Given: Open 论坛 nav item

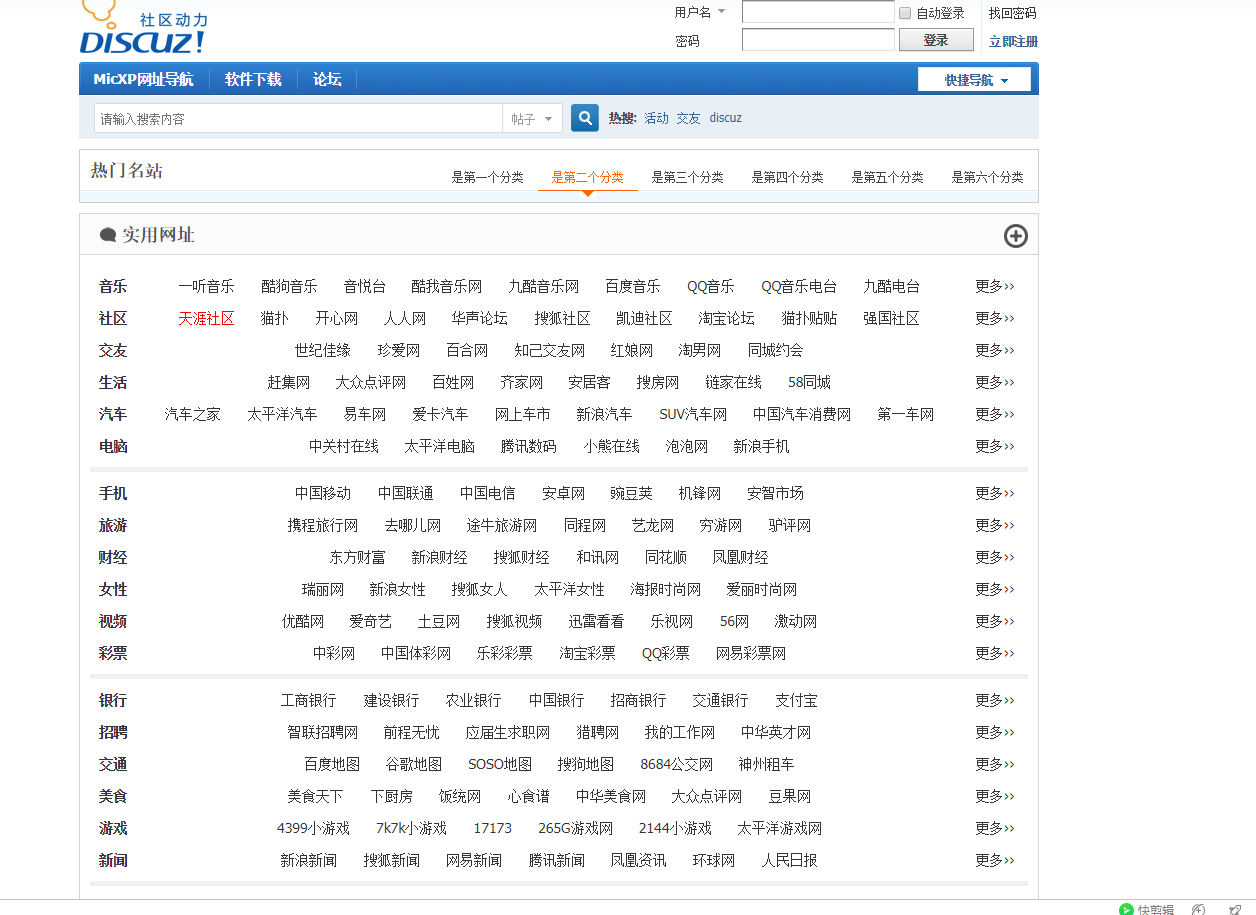Looking at the screenshot, I should tap(327, 79).
